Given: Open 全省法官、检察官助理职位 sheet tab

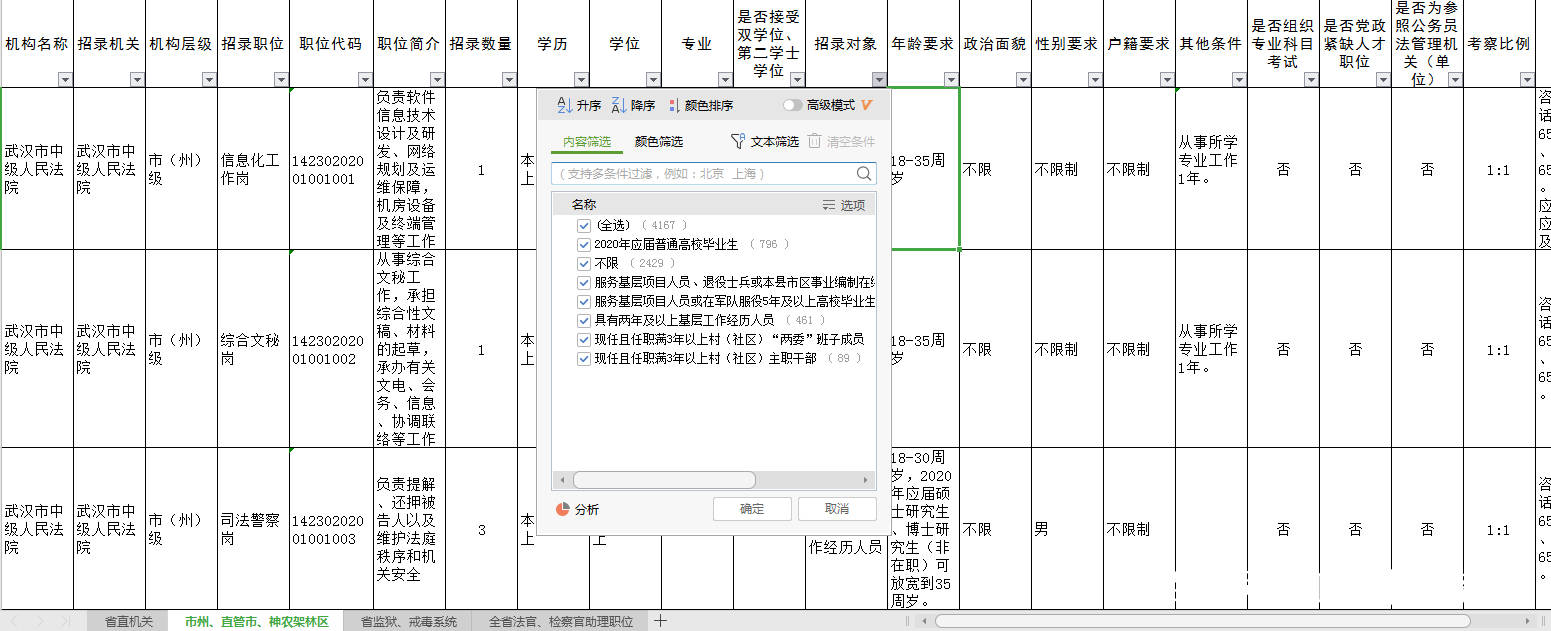Looking at the screenshot, I should click(561, 621).
